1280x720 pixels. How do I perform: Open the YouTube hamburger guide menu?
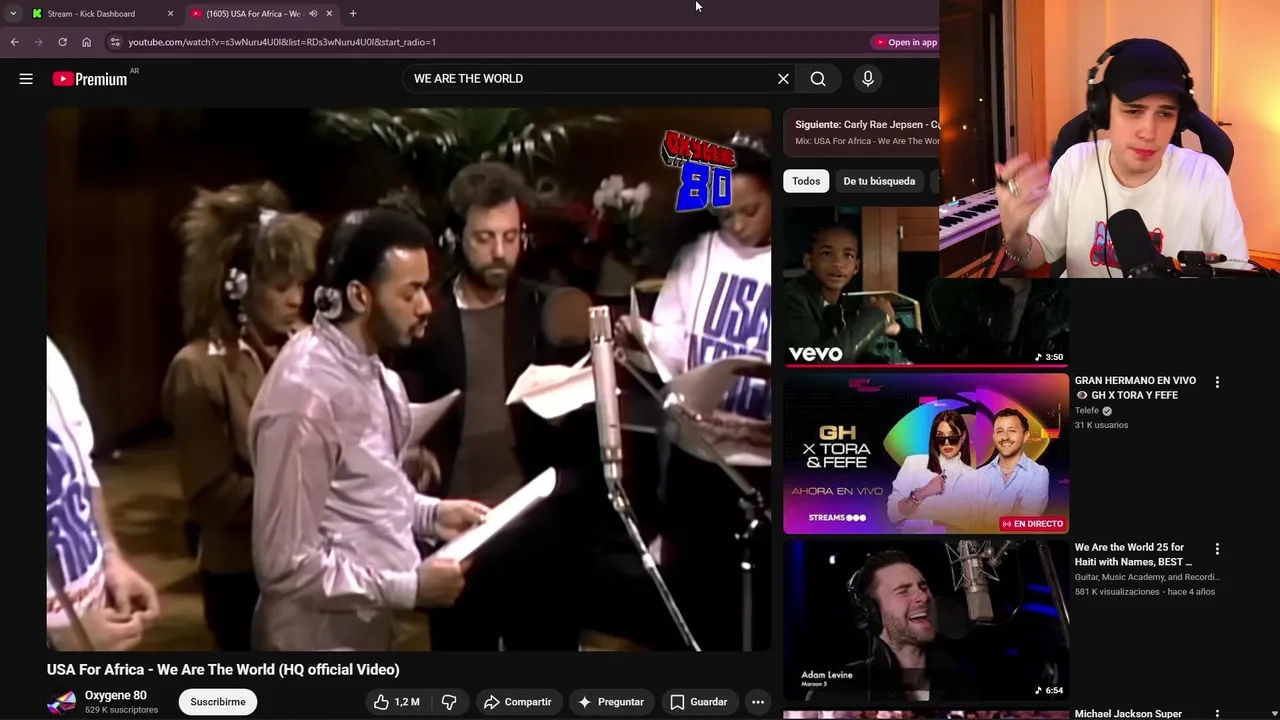pyautogui.click(x=26, y=79)
